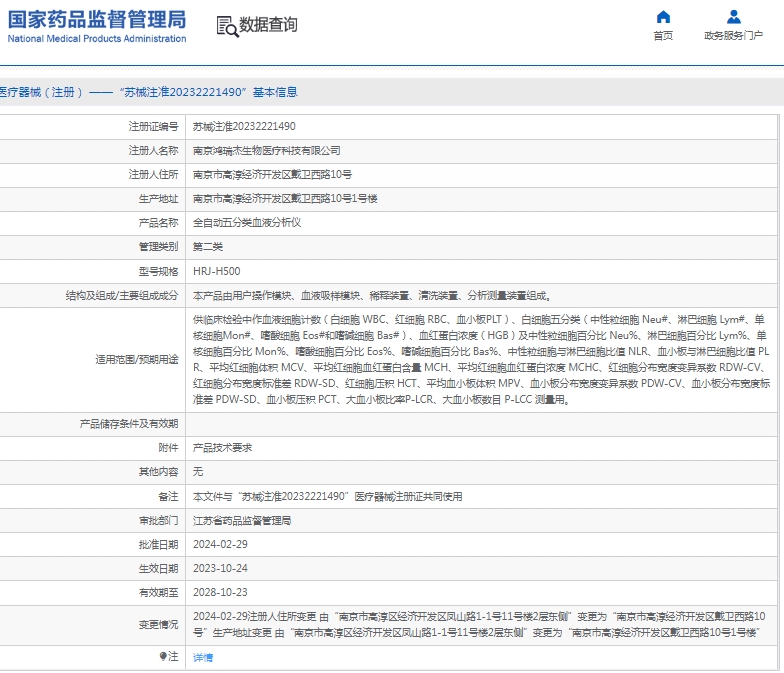Screen dimensions: 784x673
Task: Click the 首页 home icon
Action: click(x=663, y=17)
